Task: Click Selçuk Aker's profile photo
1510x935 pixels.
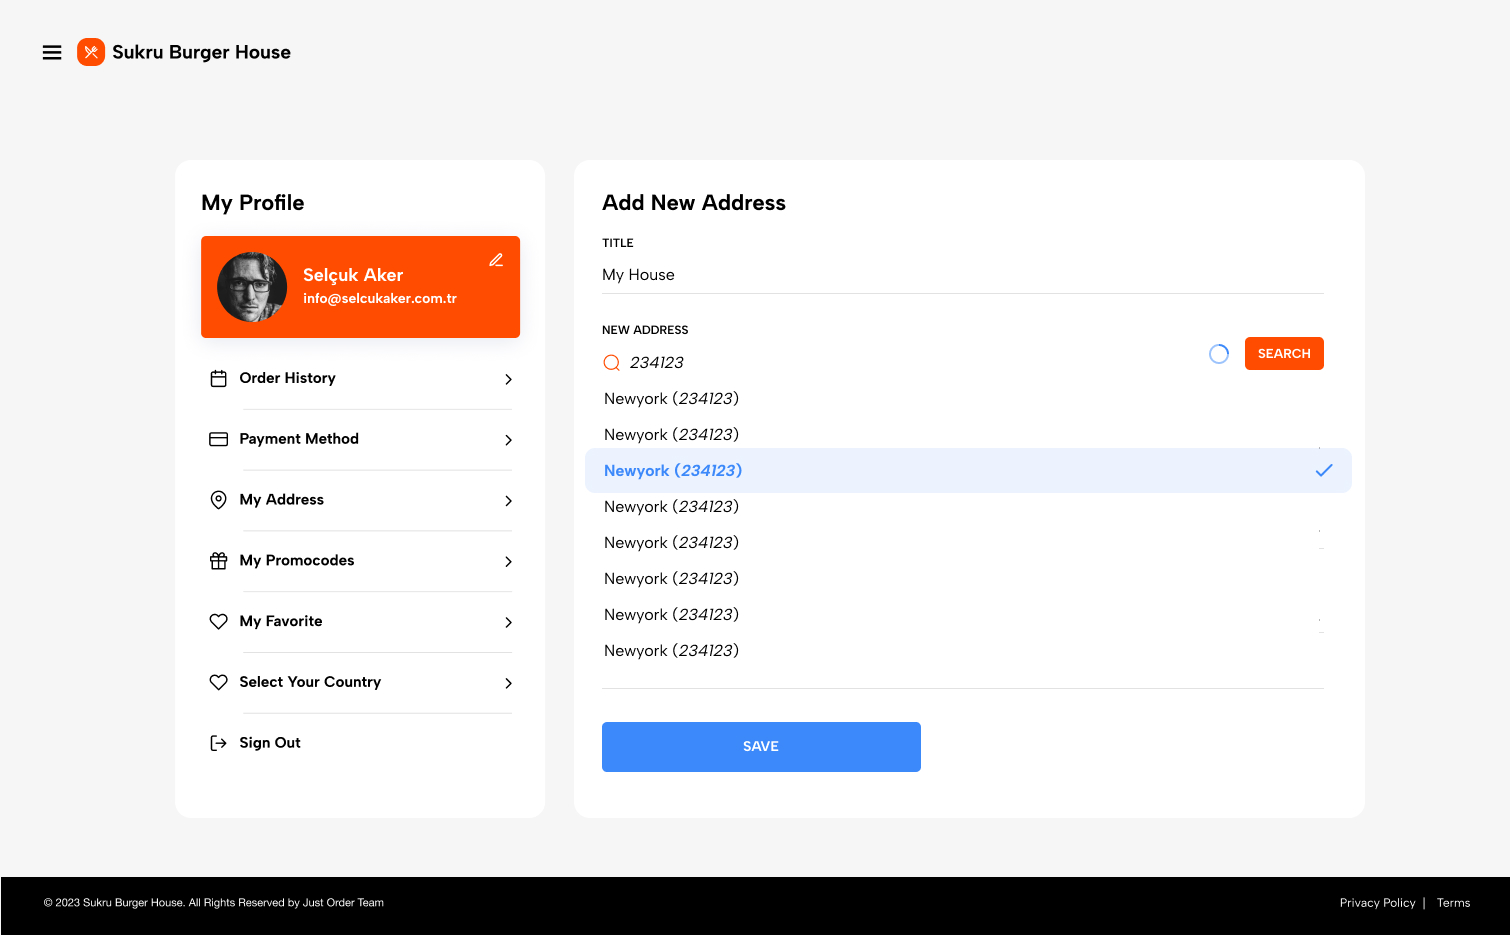Action: [252, 287]
